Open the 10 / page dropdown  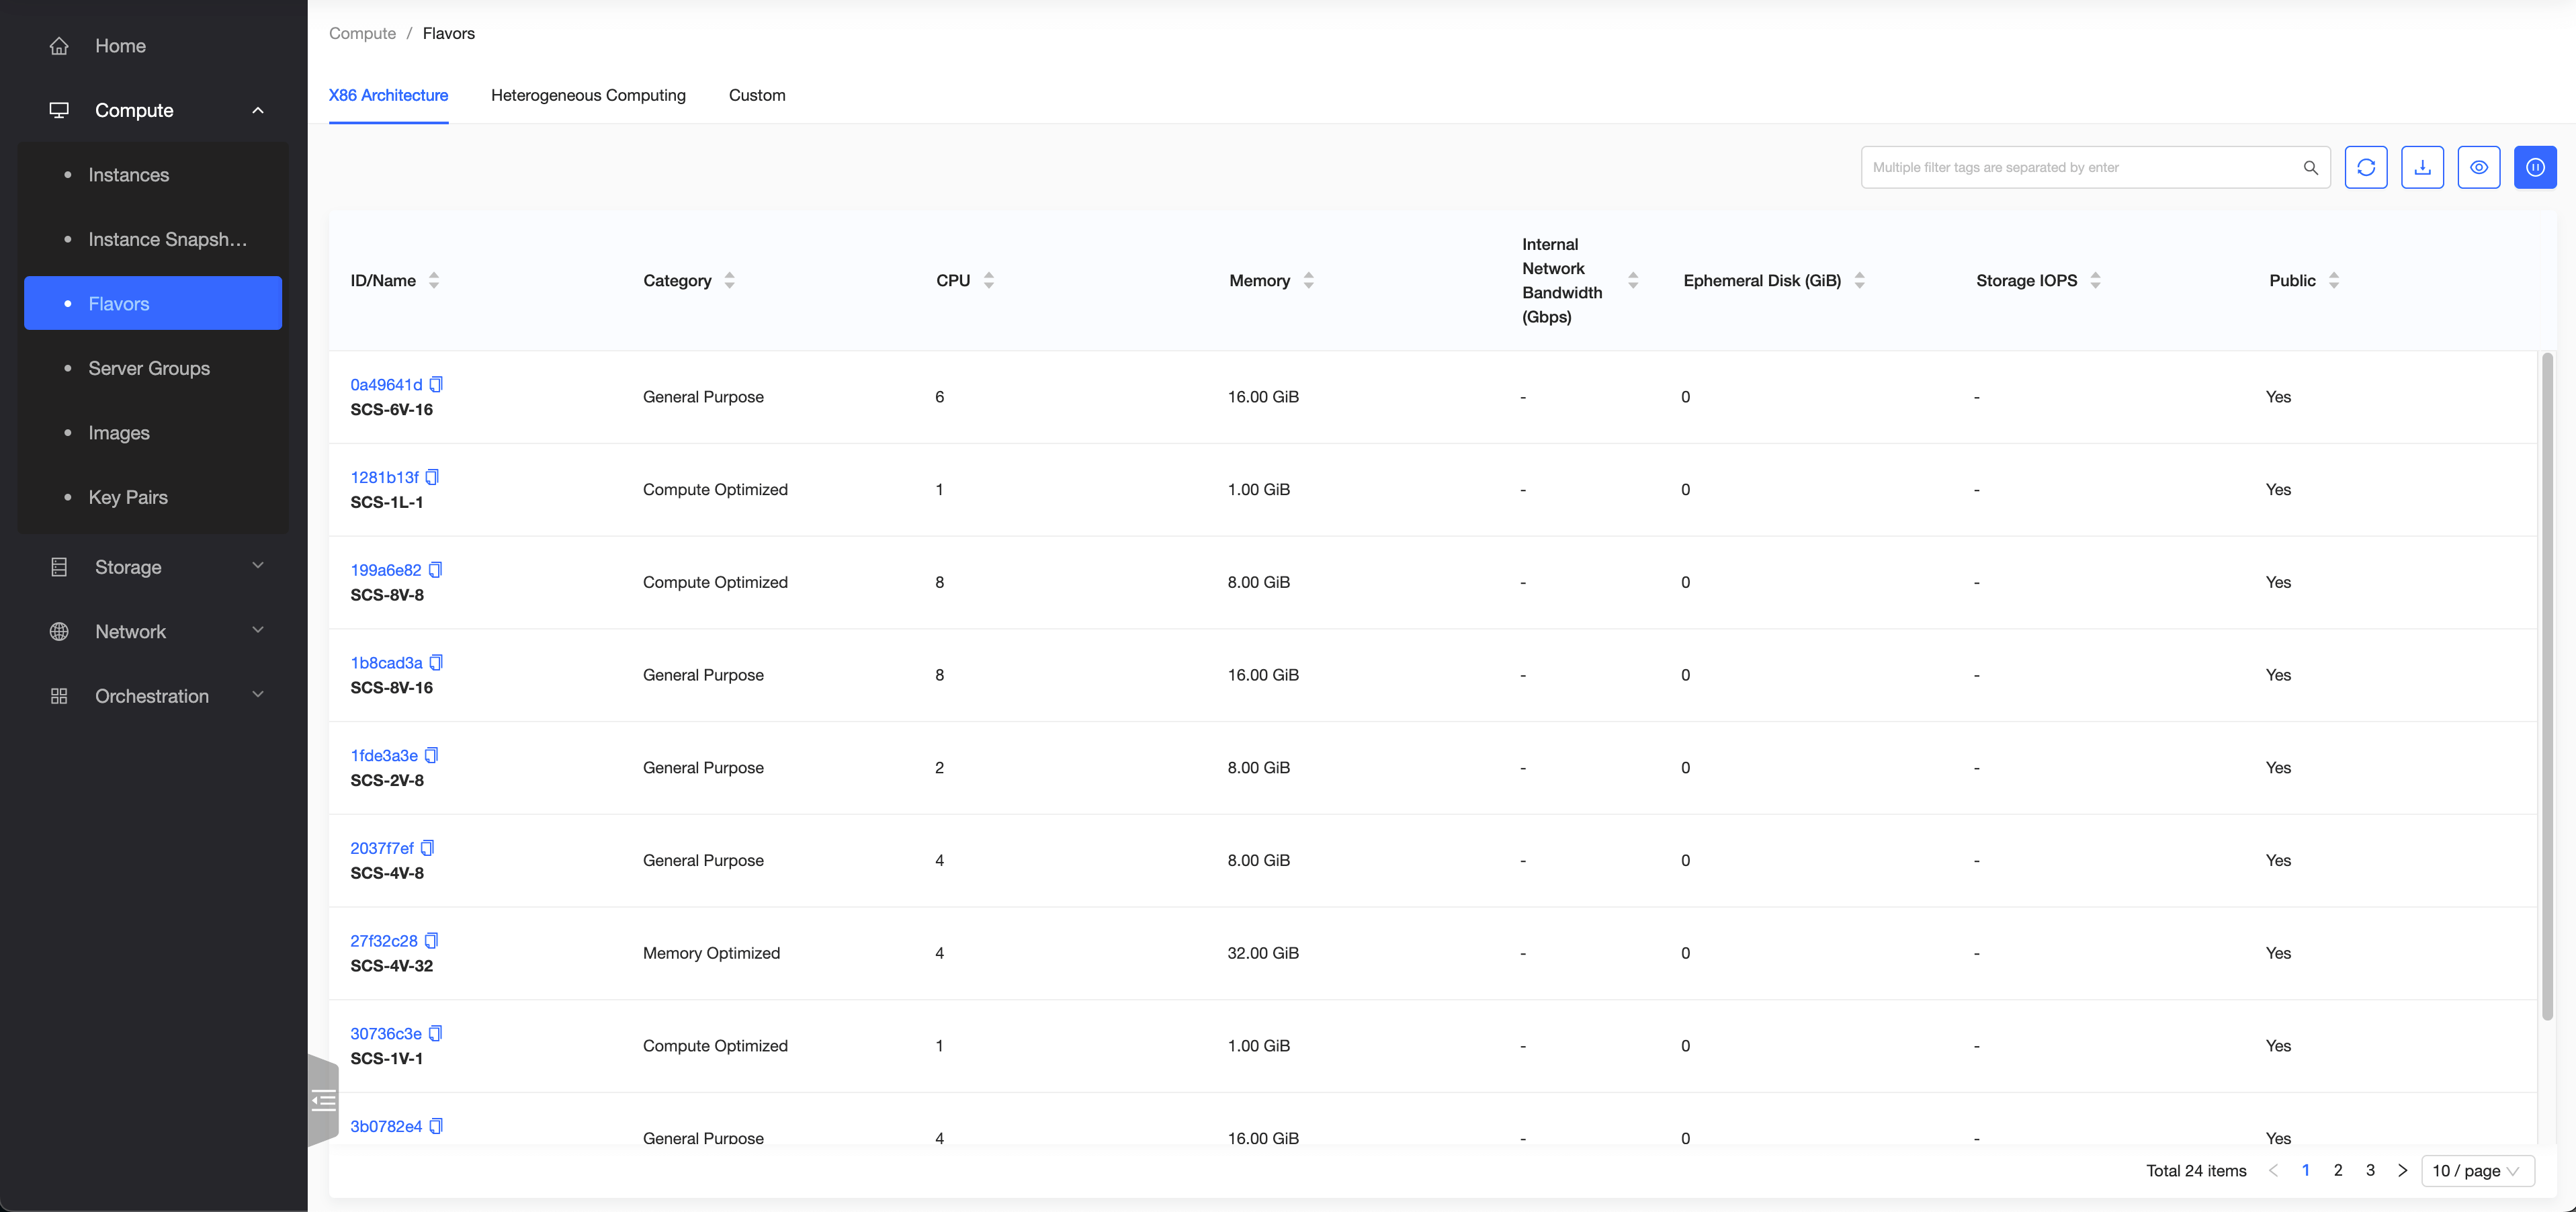pos(2477,1171)
